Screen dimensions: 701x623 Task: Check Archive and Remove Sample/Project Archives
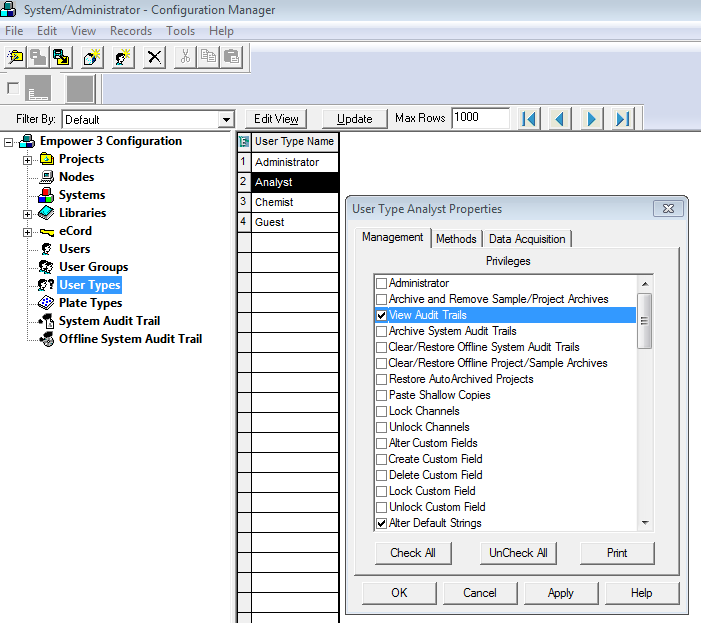381,299
